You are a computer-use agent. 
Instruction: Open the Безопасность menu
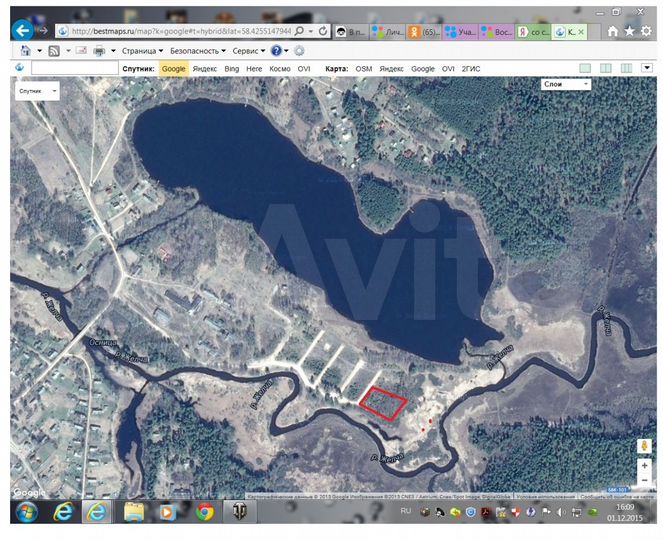pos(198,51)
